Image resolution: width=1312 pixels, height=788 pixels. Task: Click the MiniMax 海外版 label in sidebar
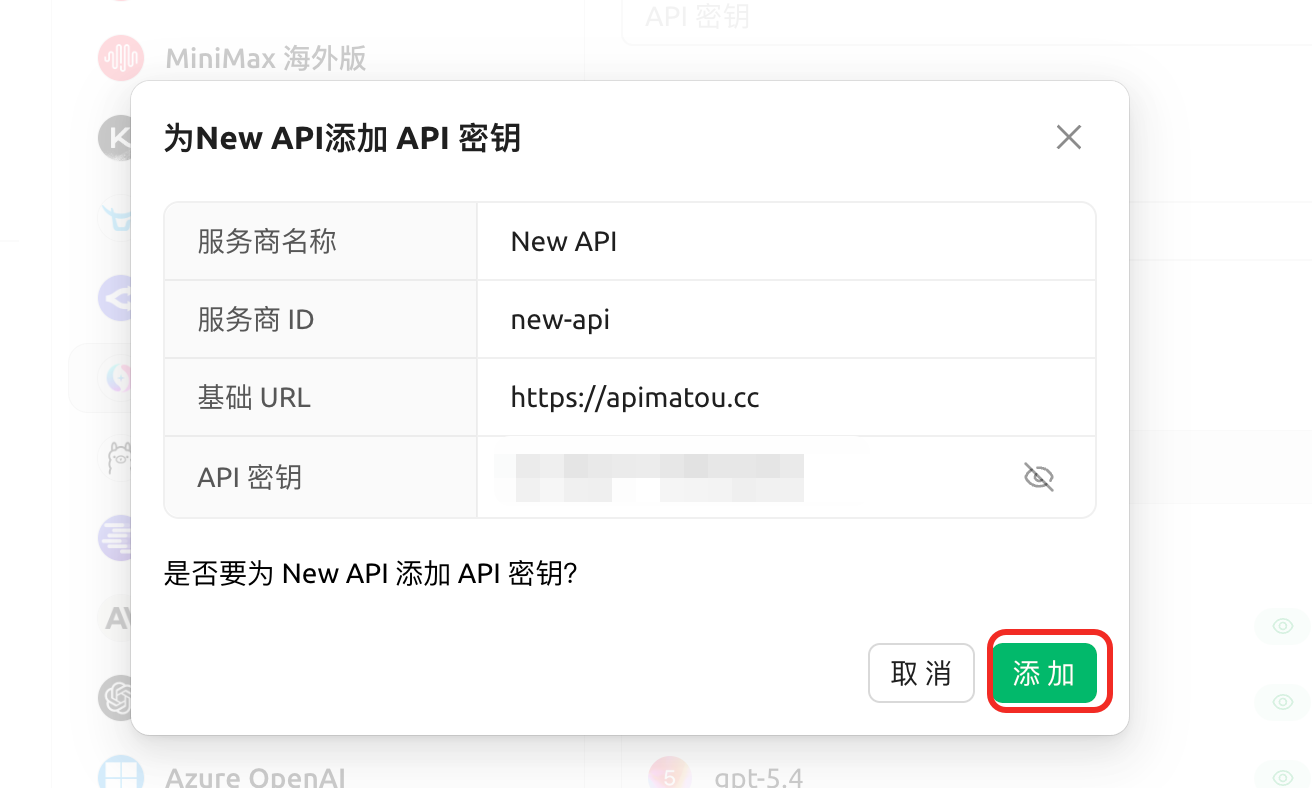[x=266, y=58]
